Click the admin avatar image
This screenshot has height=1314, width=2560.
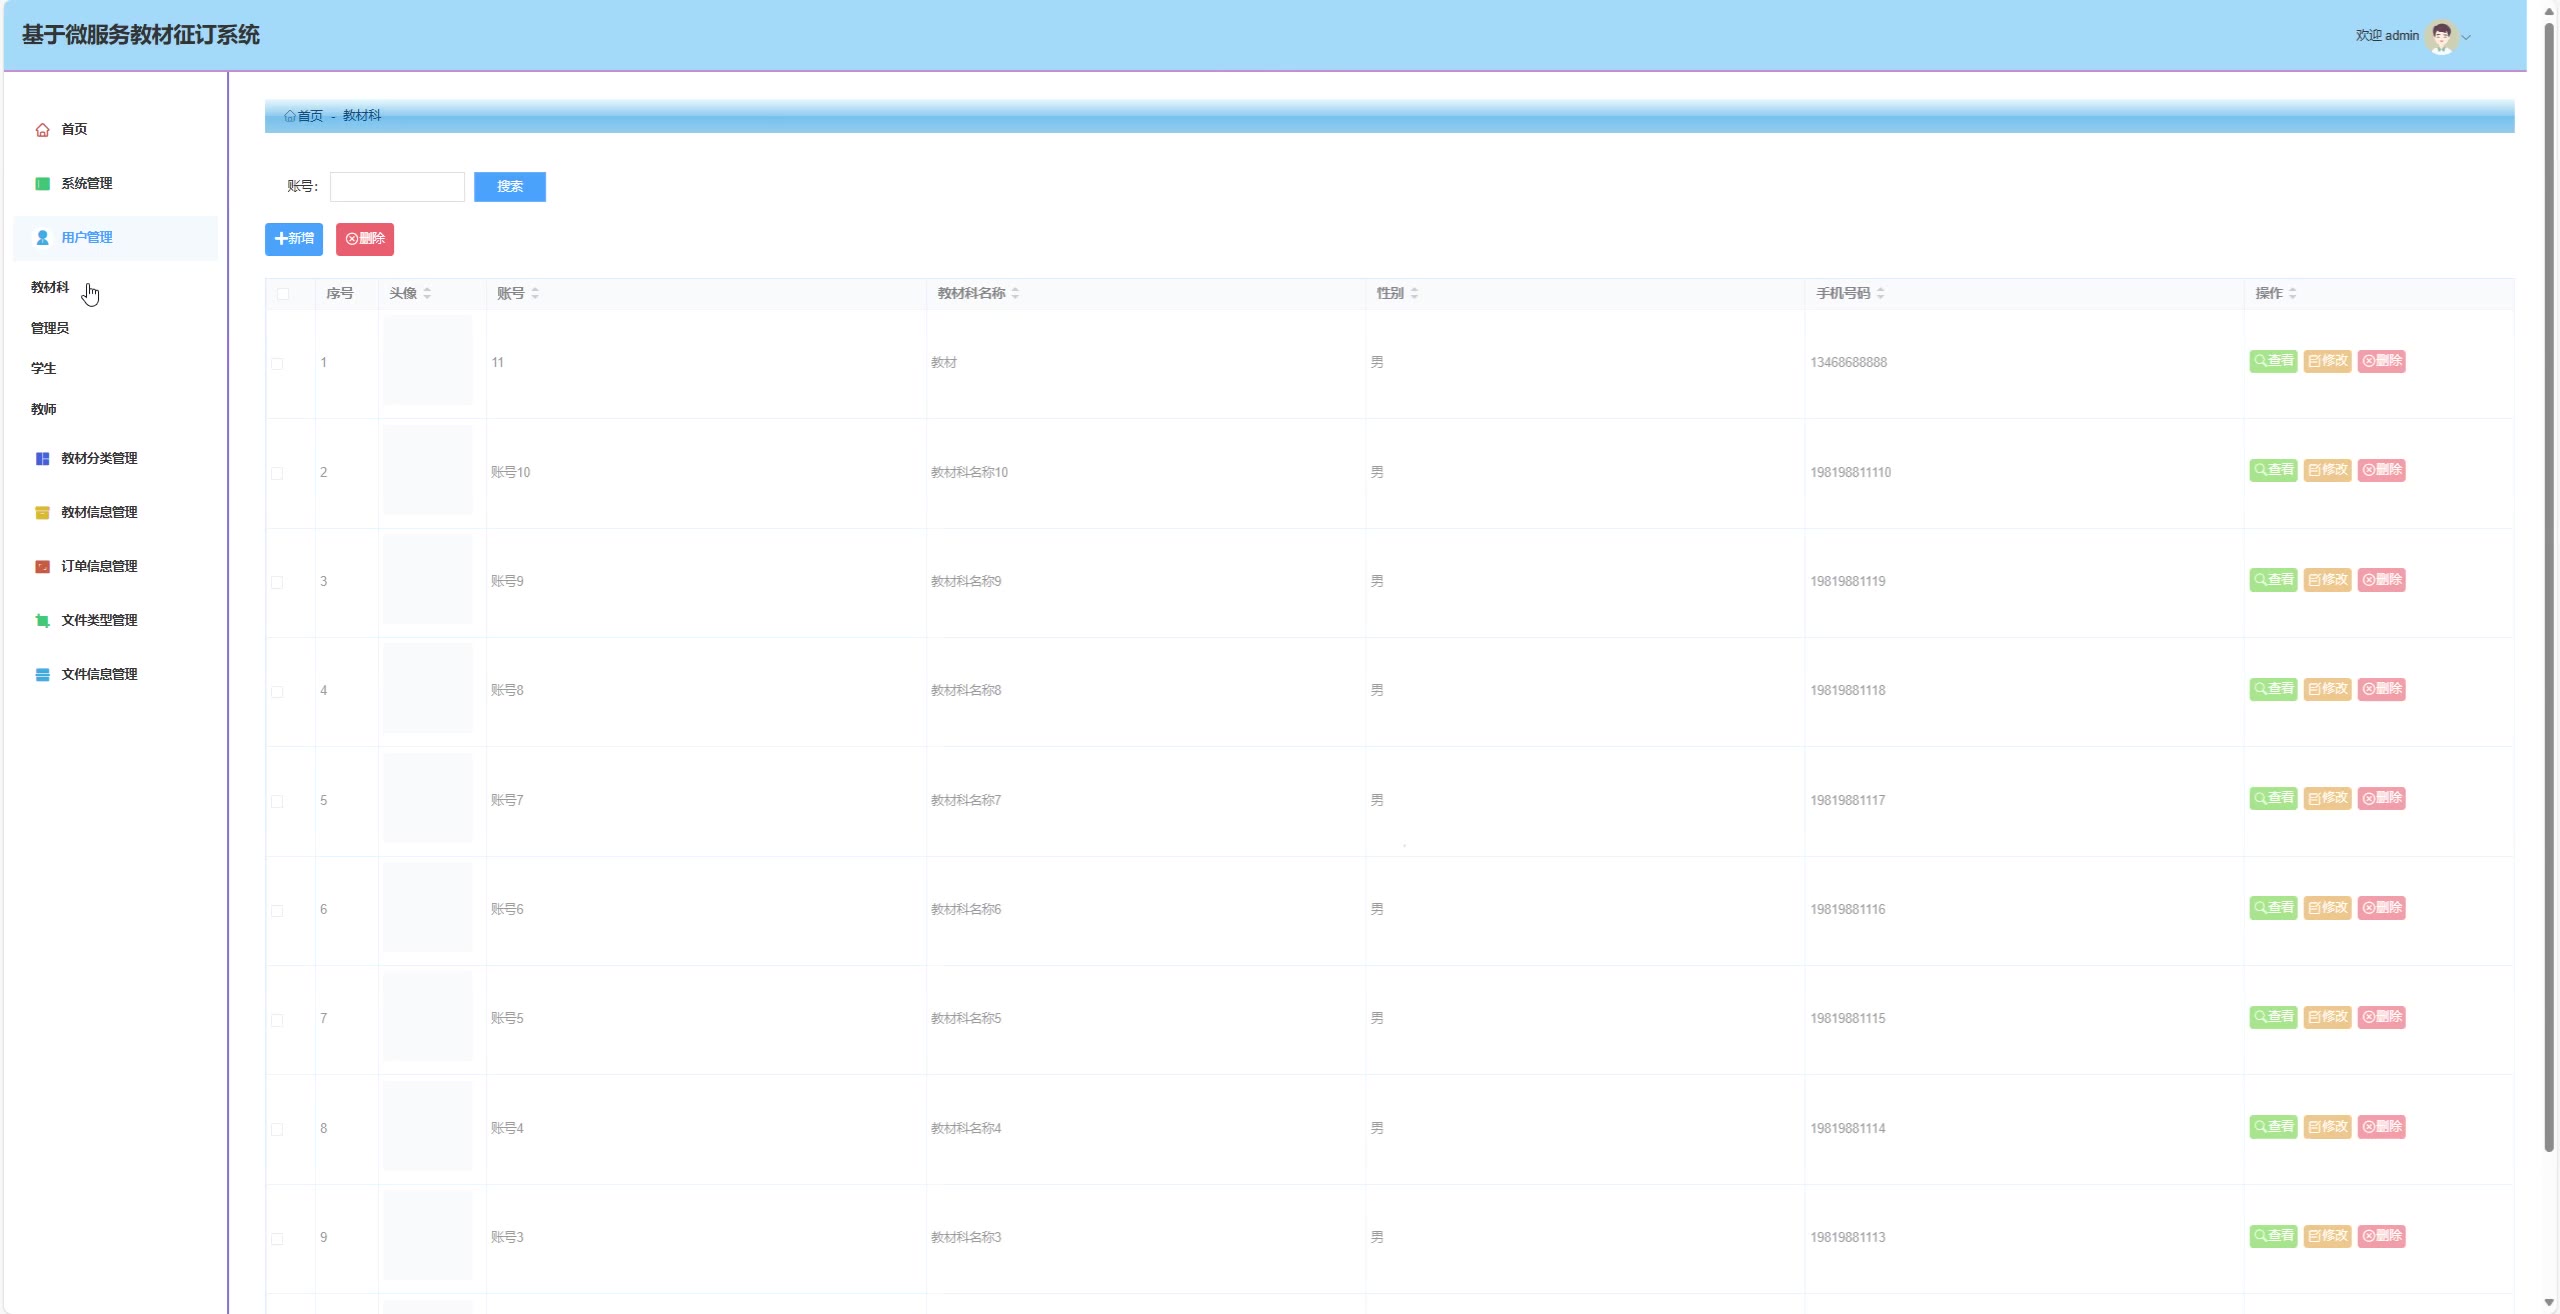[x=2441, y=37]
